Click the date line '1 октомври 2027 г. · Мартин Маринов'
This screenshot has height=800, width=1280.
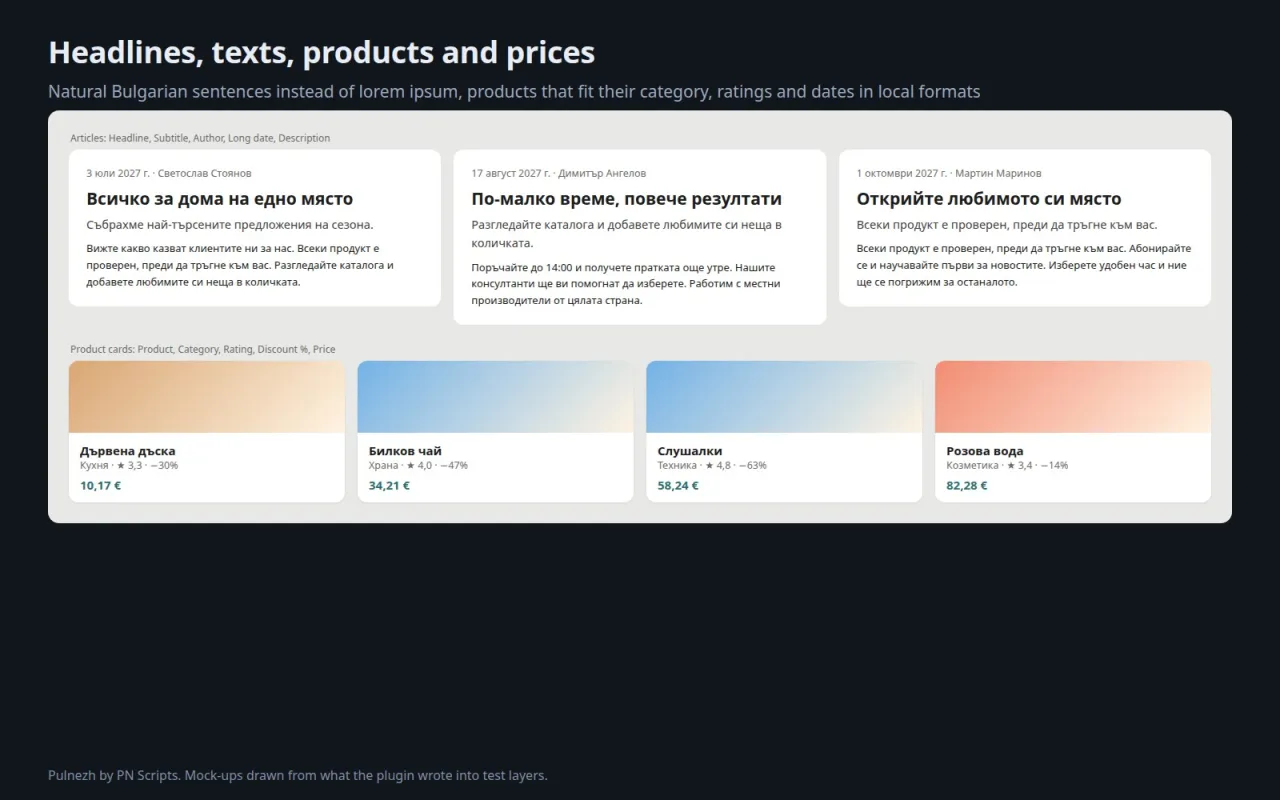pos(949,173)
